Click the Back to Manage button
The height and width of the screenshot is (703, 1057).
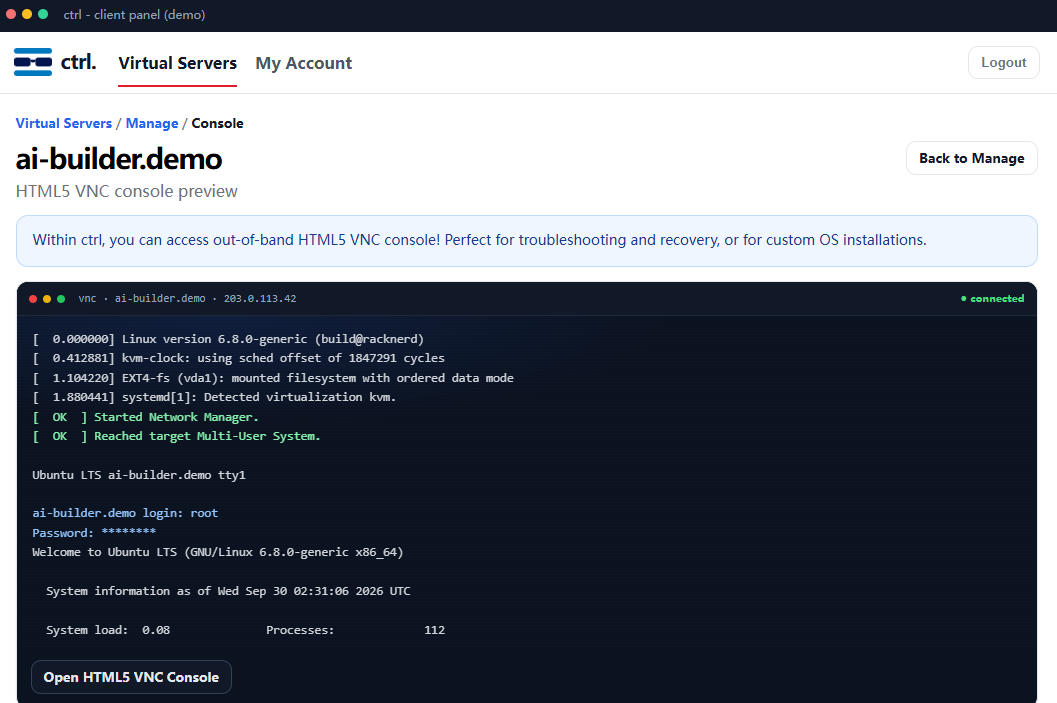pyautogui.click(x=971, y=158)
